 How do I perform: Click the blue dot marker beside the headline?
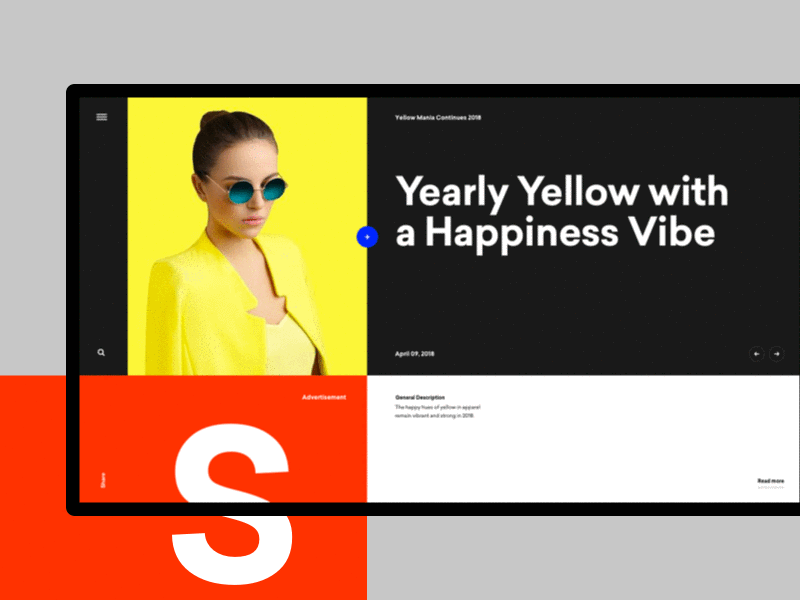coord(368,237)
